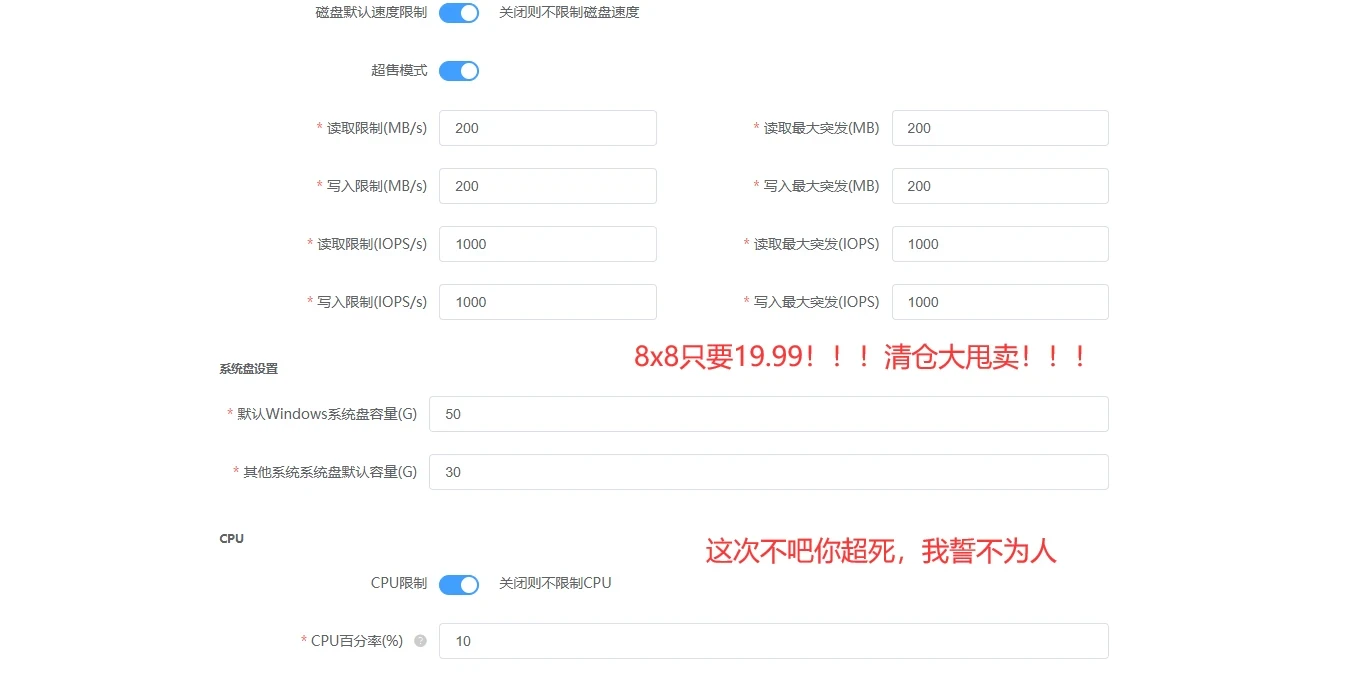Image resolution: width=1363 pixels, height=679 pixels.
Task: Focus the 读取最大突发(IOPS) input field
Action: pyautogui.click(x=999, y=244)
